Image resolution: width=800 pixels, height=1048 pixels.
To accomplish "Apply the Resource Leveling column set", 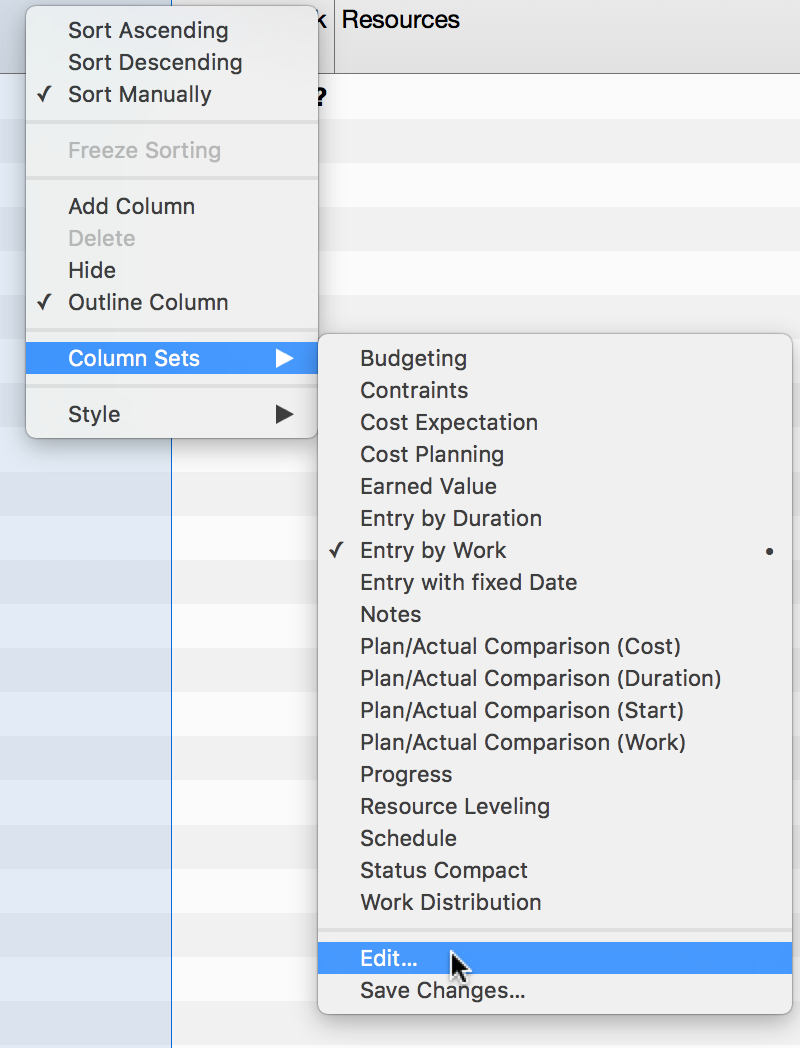I will point(555,807).
